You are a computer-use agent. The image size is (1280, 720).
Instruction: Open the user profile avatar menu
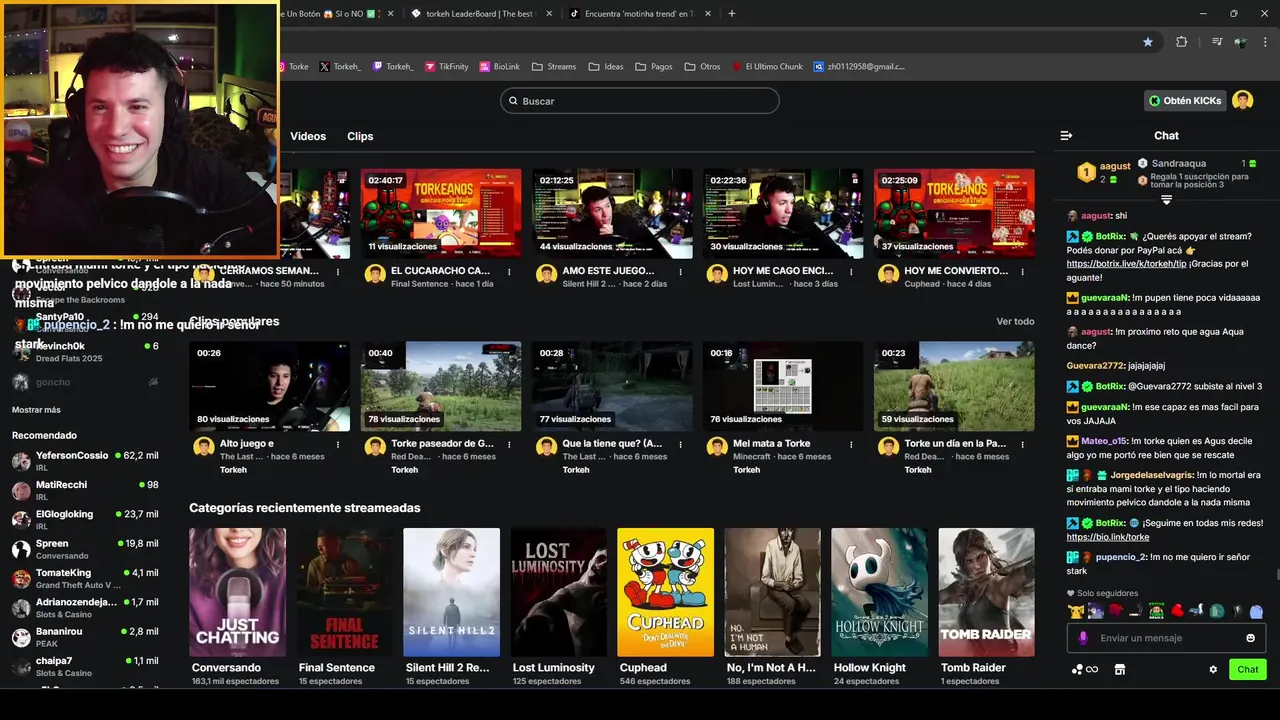pos(1242,100)
